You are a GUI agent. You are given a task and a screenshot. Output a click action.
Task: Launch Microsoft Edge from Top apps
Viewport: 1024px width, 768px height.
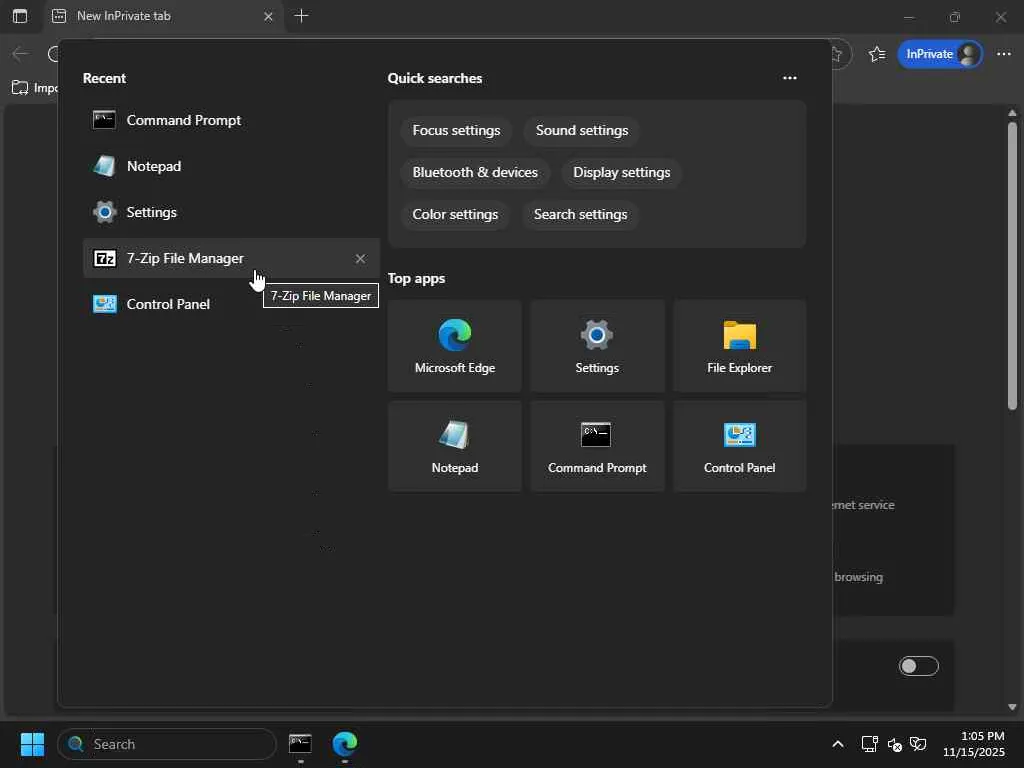[455, 346]
